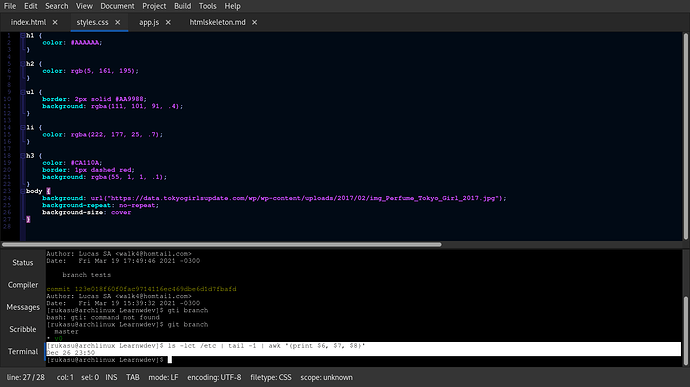Open the Document menu
The height and width of the screenshot is (387, 690).
point(117,6)
